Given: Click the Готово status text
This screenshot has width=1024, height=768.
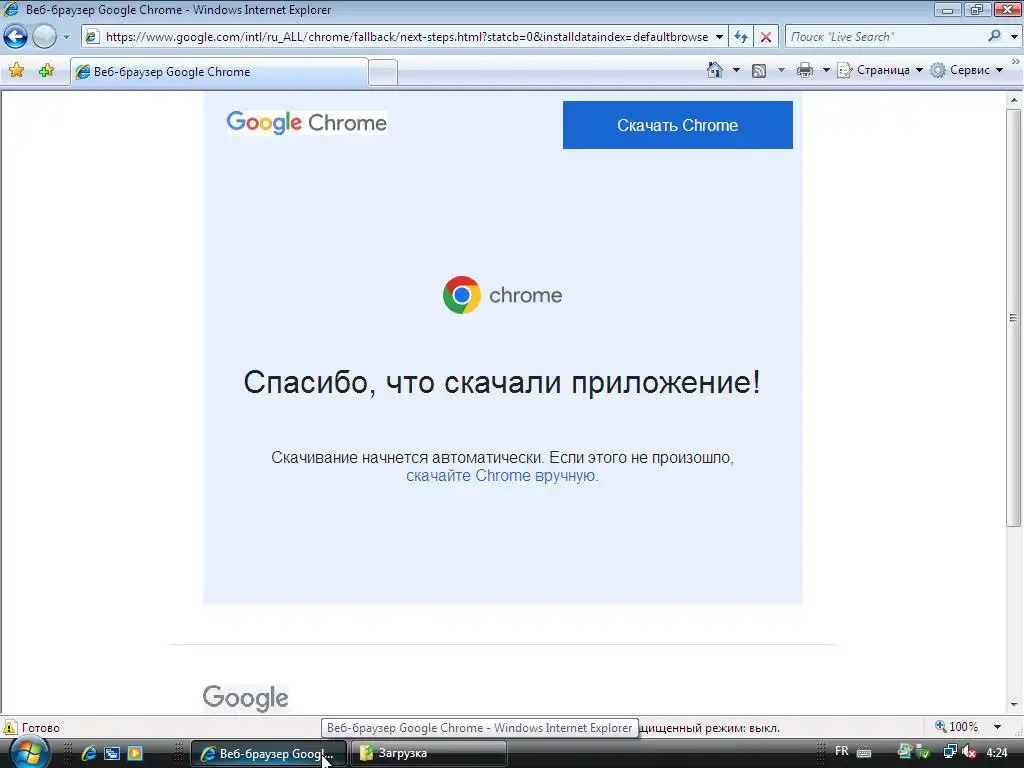Looking at the screenshot, I should 40,728.
